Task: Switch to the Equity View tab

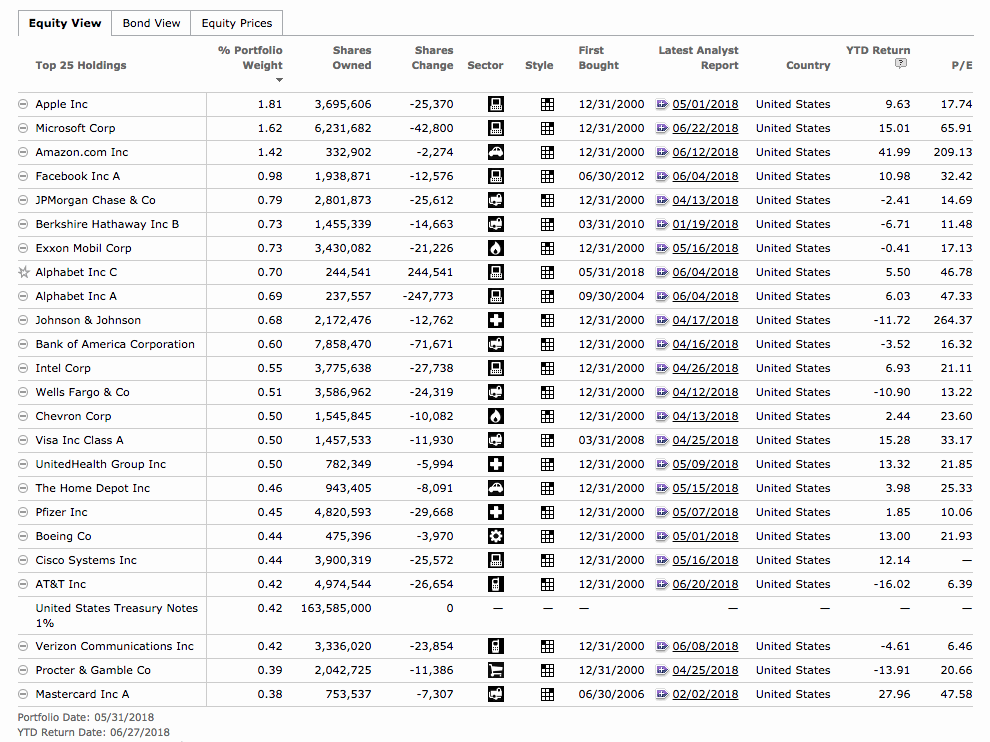Action: click(65, 23)
